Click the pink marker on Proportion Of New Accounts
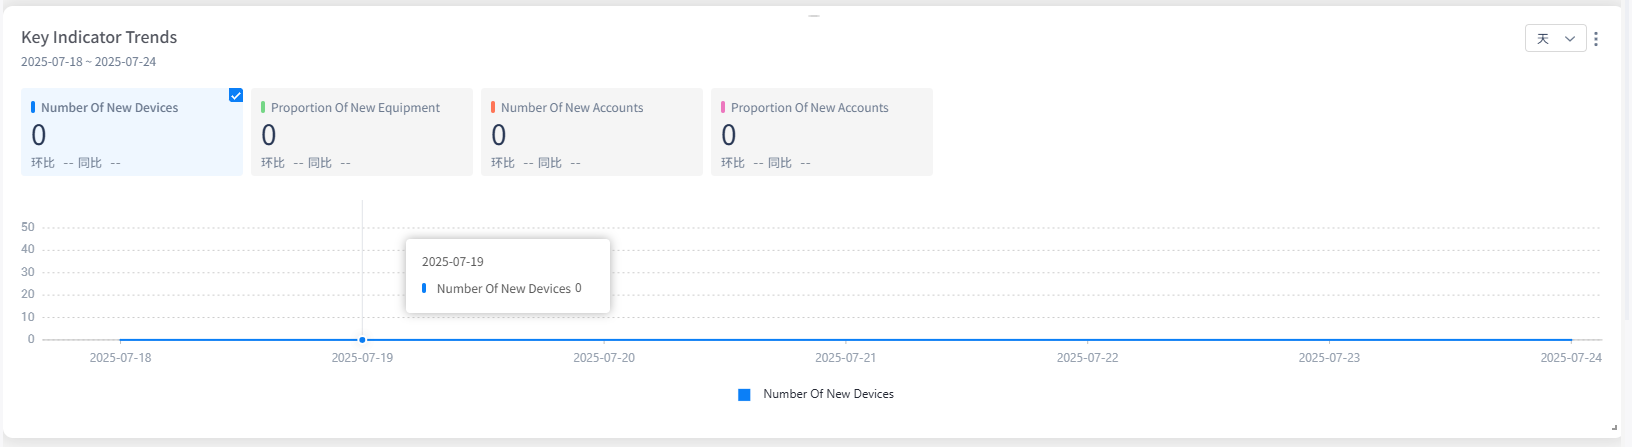This screenshot has width=1632, height=447. (723, 107)
